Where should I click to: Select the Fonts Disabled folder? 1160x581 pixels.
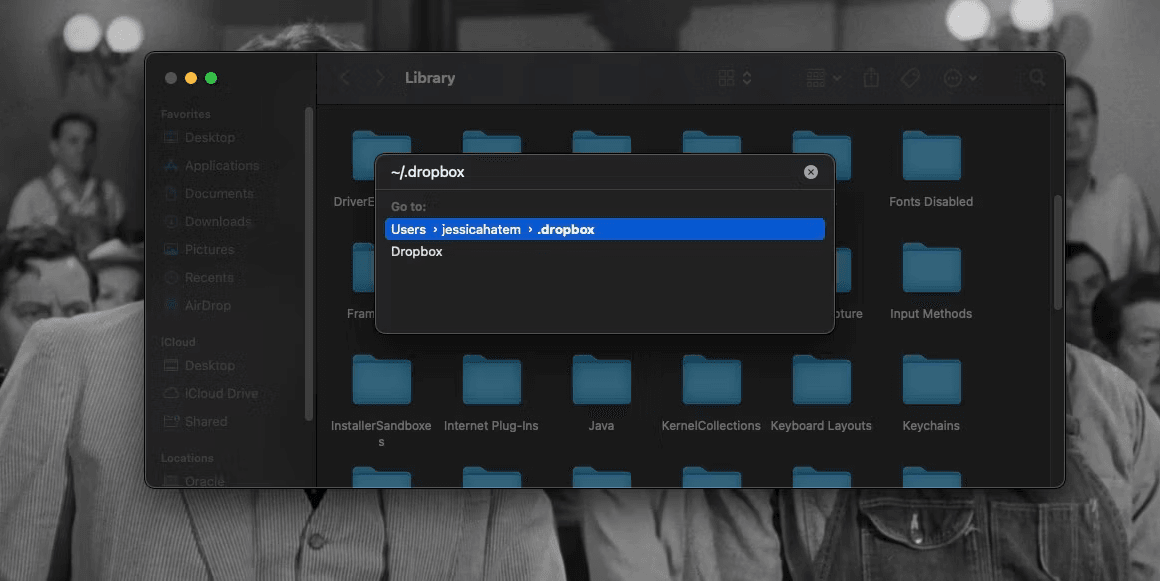tap(931, 169)
